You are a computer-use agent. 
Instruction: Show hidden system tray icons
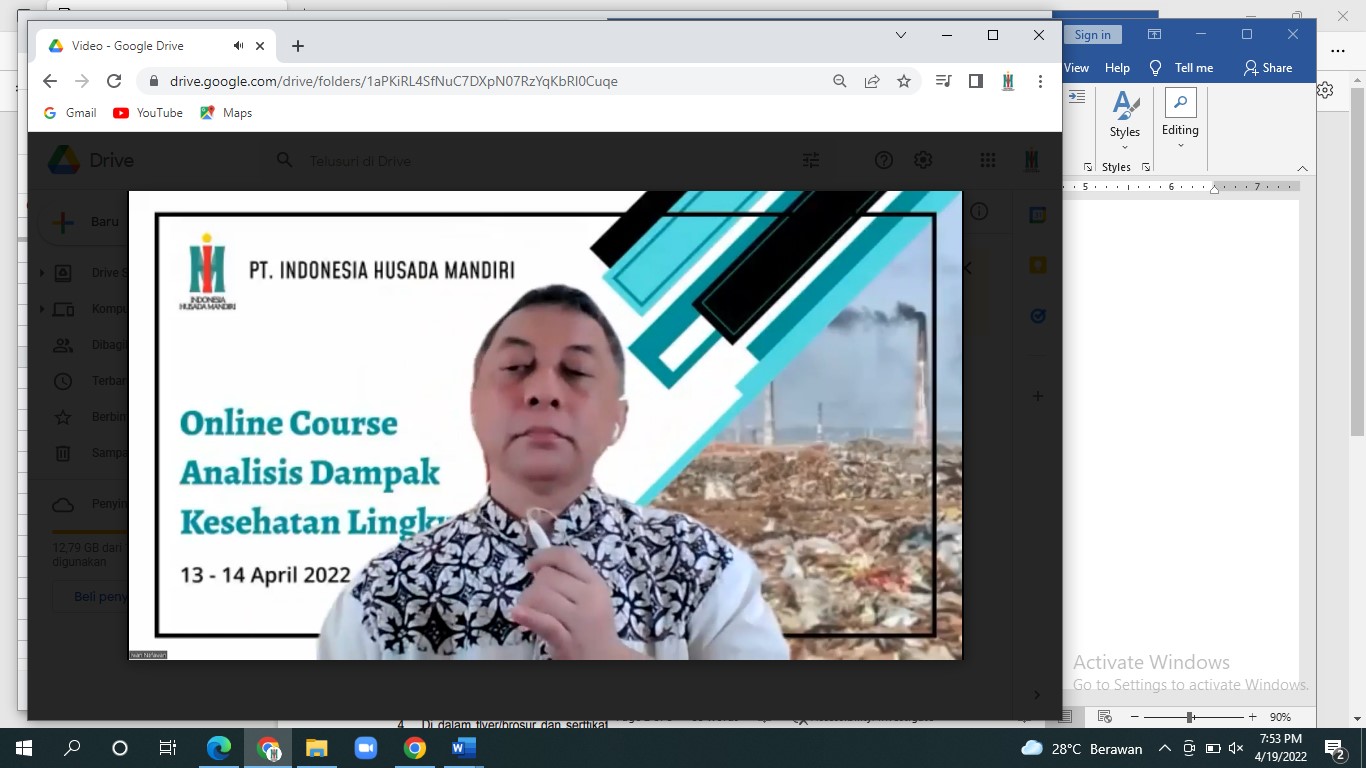point(1164,748)
